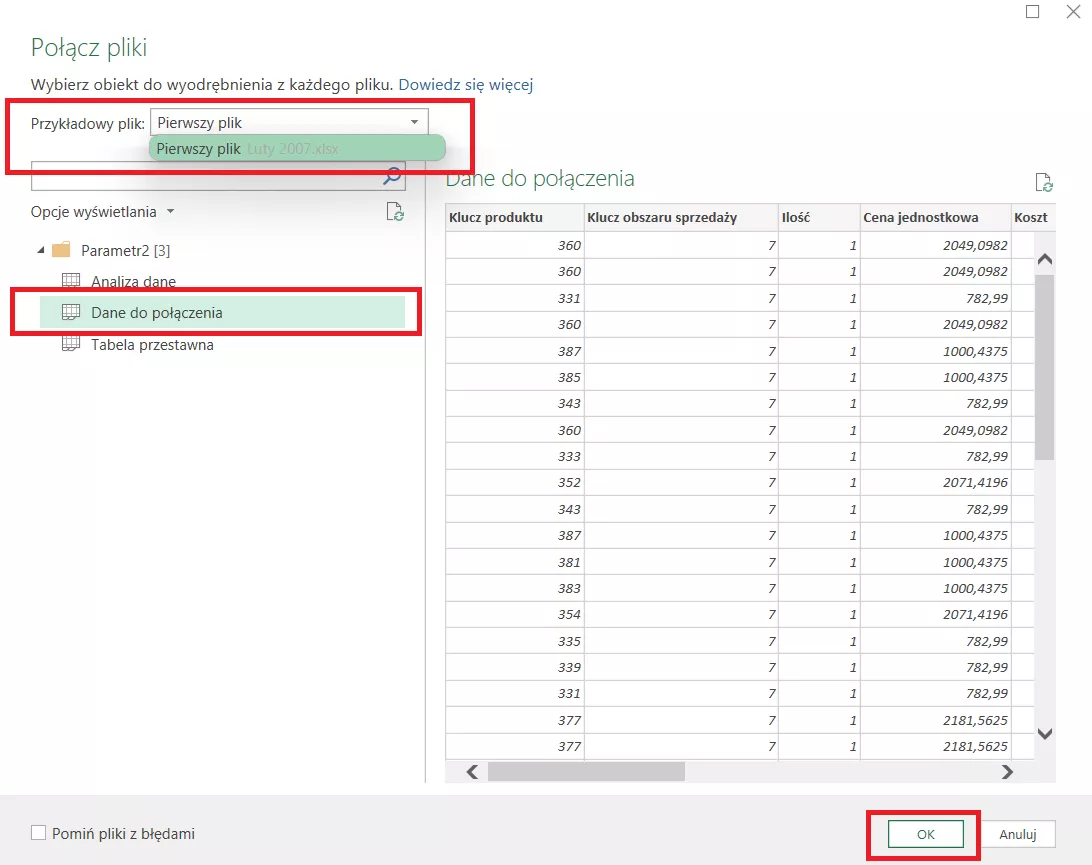
Task: Click the search magnifier icon
Action: 392,177
